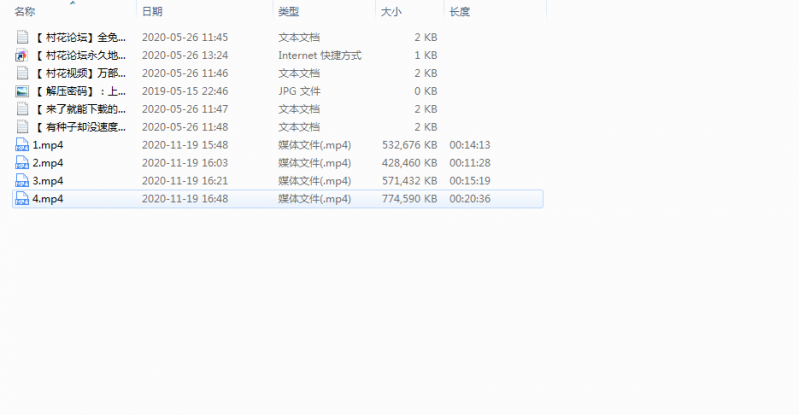The height and width of the screenshot is (415, 799).
Task: Click the Internet shortcut icon for 村花论坛永久地
Action: tap(22, 55)
